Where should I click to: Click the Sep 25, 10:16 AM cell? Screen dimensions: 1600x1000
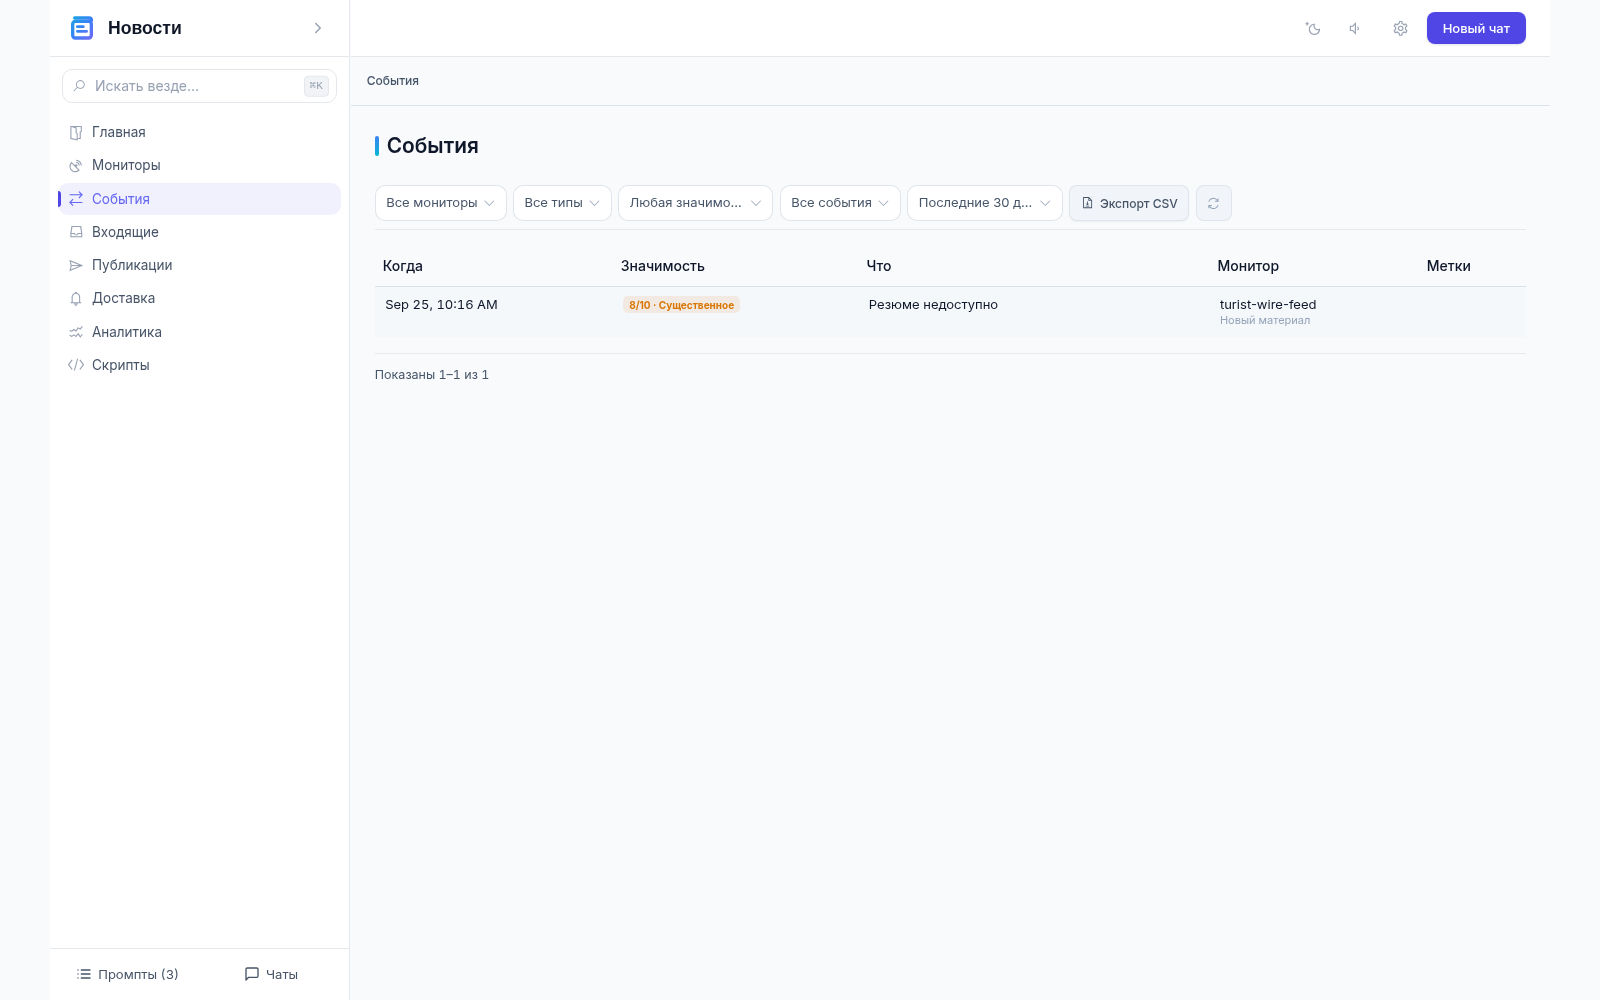click(x=441, y=305)
